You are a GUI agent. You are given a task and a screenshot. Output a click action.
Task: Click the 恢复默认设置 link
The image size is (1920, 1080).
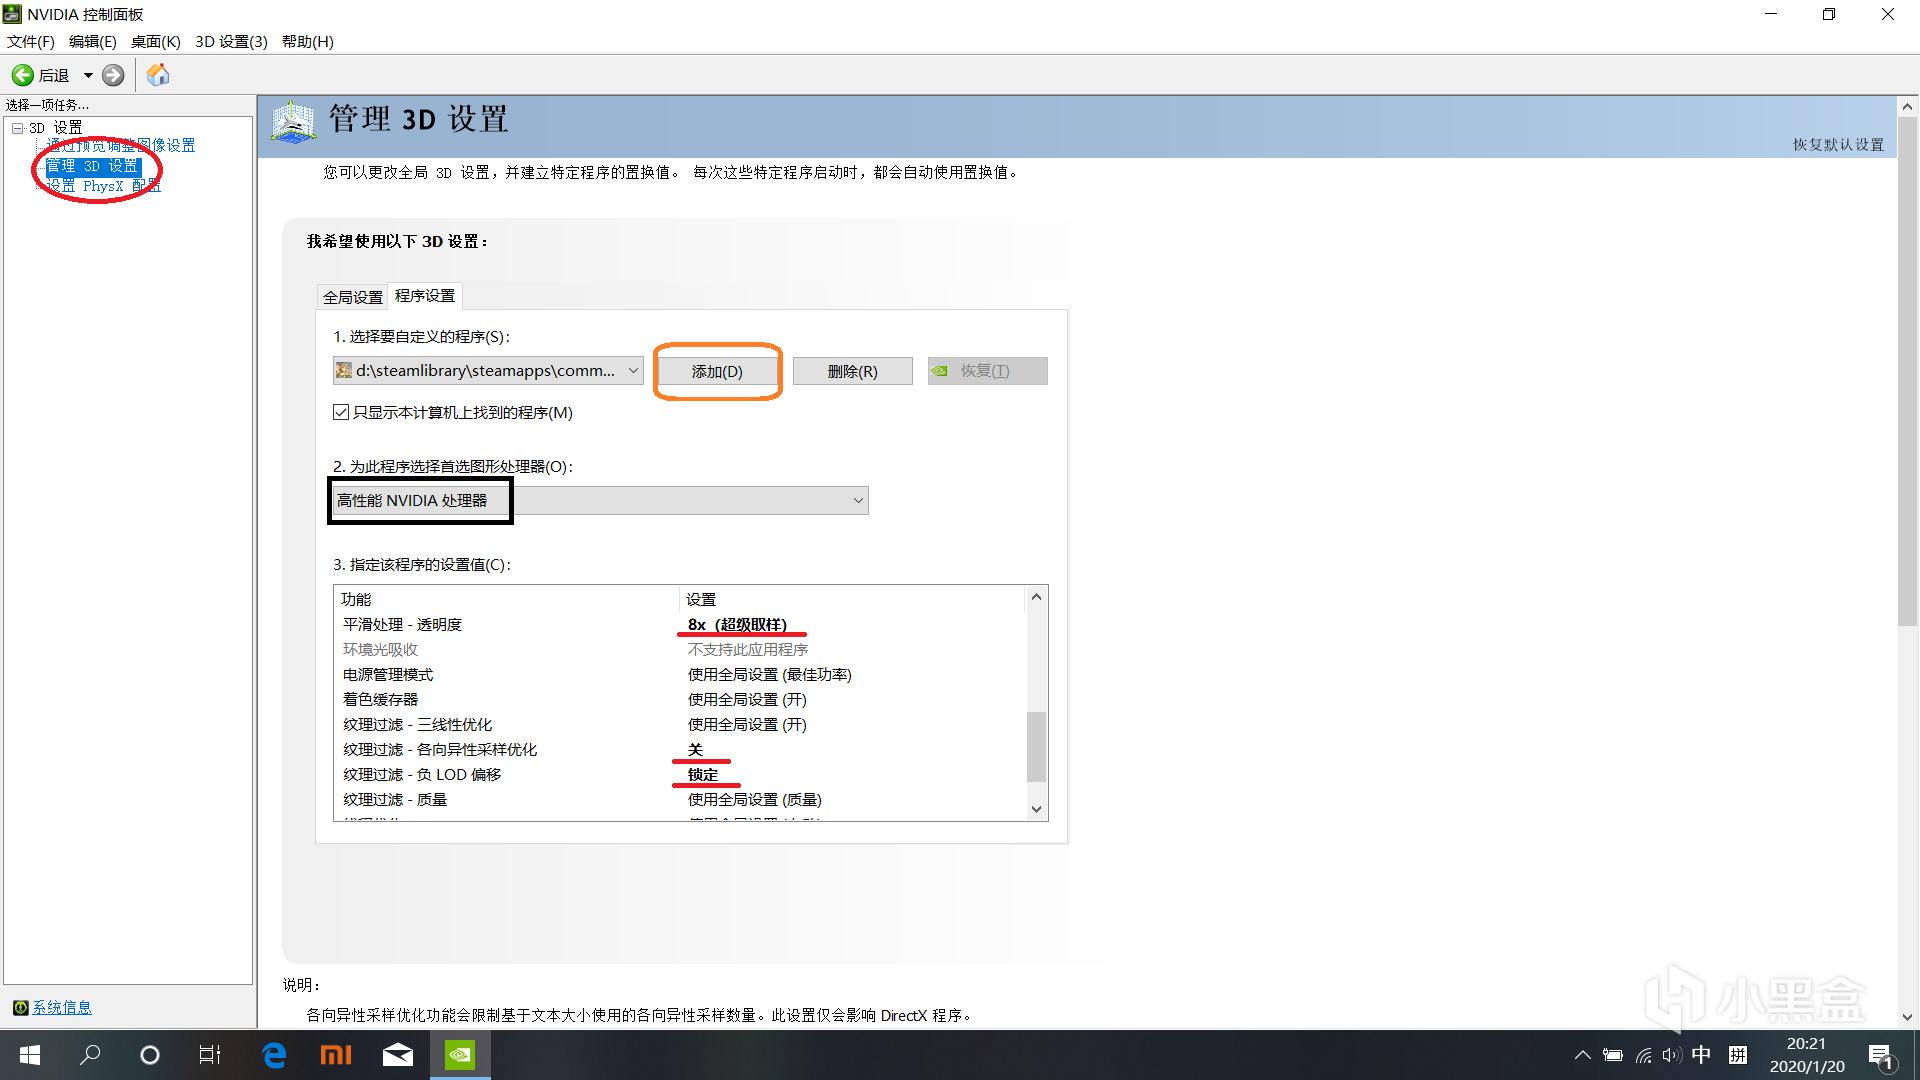1838,144
